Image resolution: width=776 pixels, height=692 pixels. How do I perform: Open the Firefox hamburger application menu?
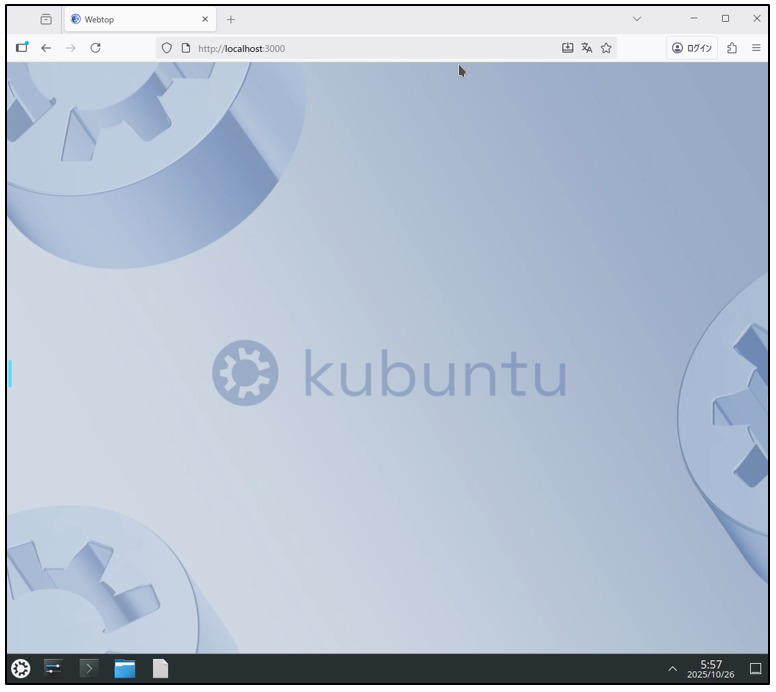click(756, 48)
